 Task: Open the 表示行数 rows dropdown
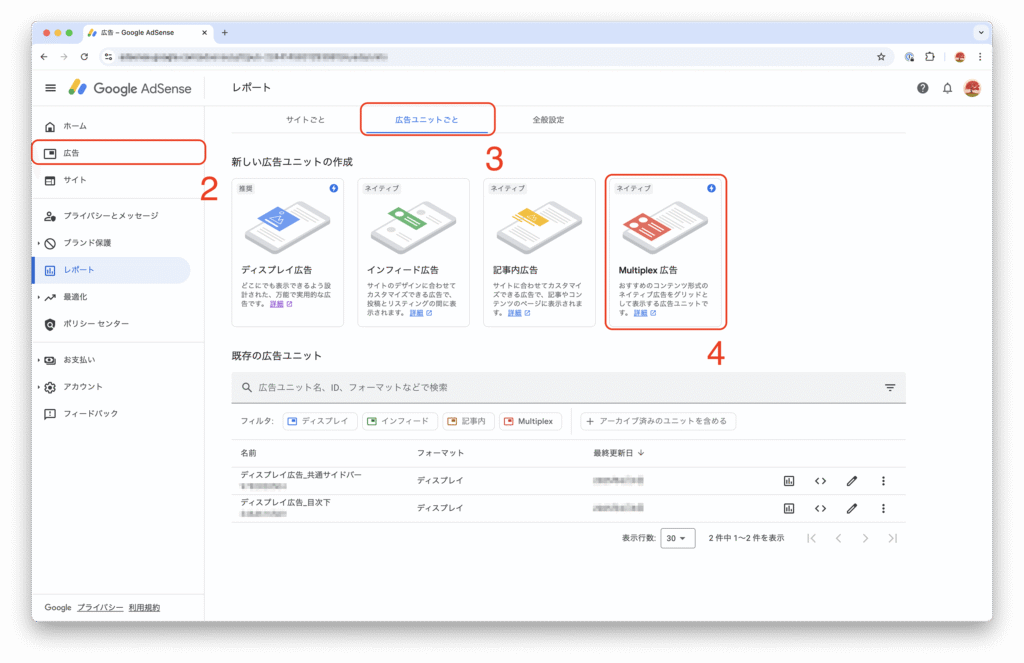pos(677,538)
